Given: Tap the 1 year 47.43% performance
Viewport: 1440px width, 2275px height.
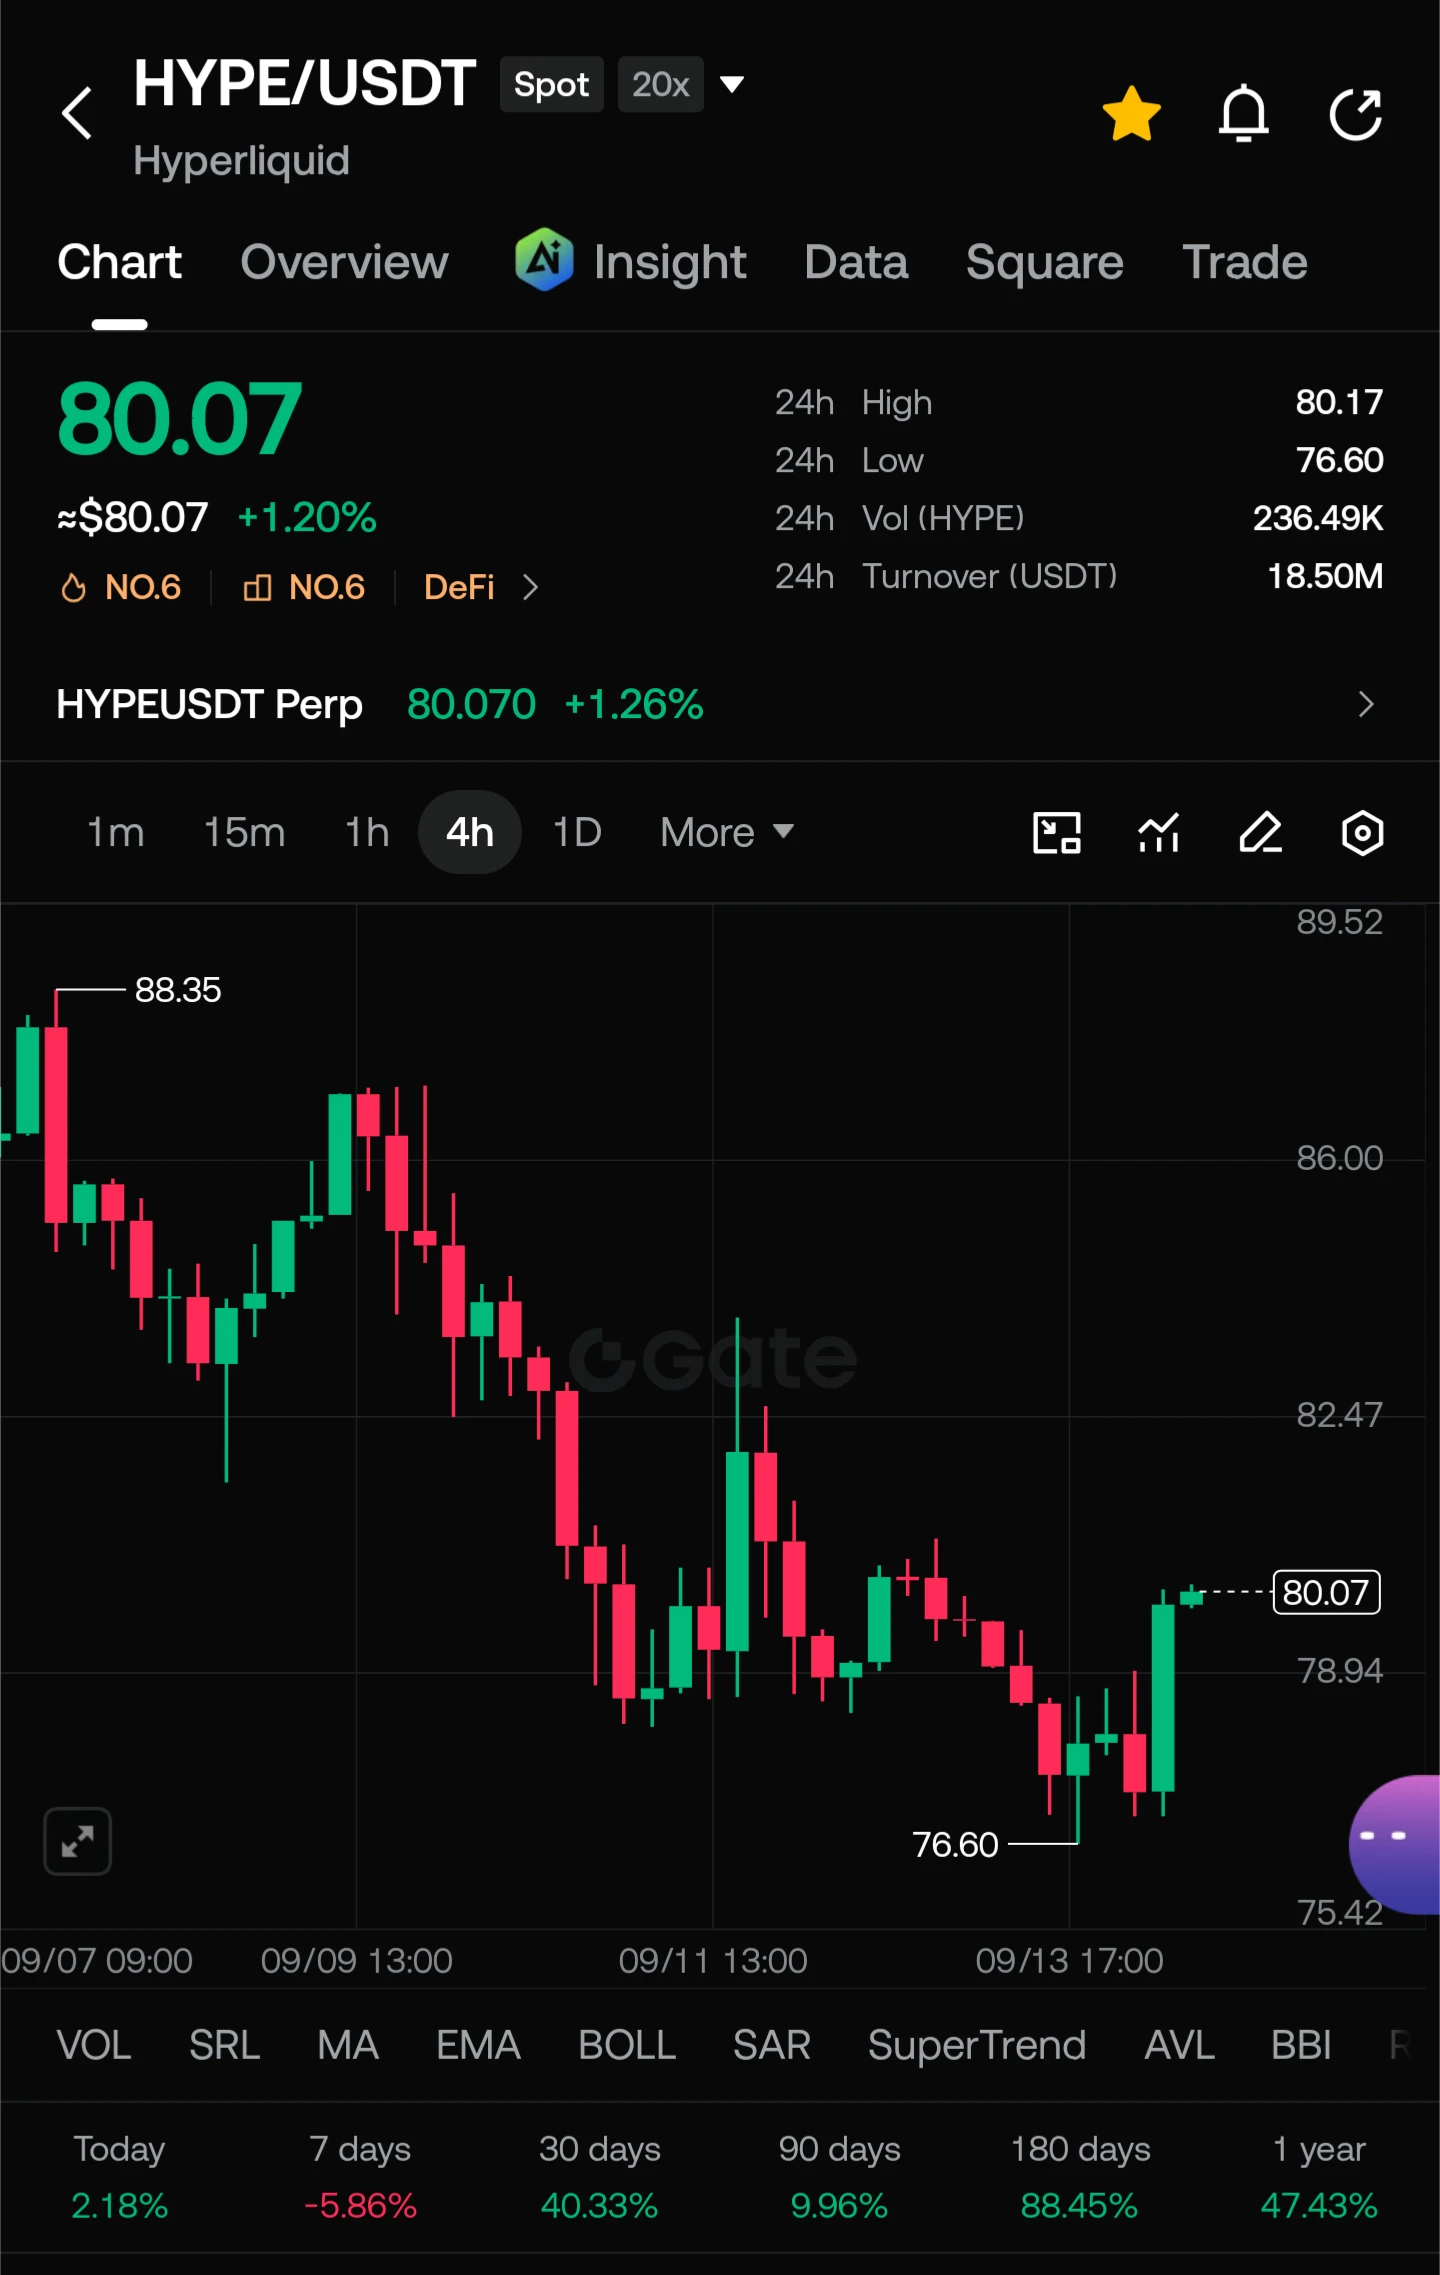Looking at the screenshot, I should click(x=1319, y=2177).
